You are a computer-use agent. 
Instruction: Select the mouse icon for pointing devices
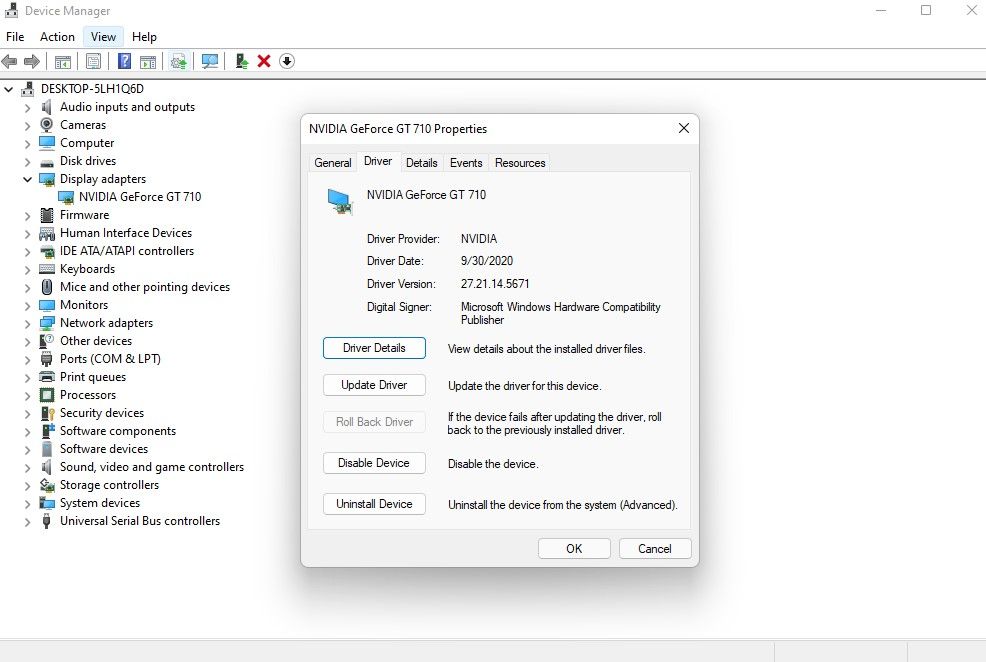pos(47,287)
